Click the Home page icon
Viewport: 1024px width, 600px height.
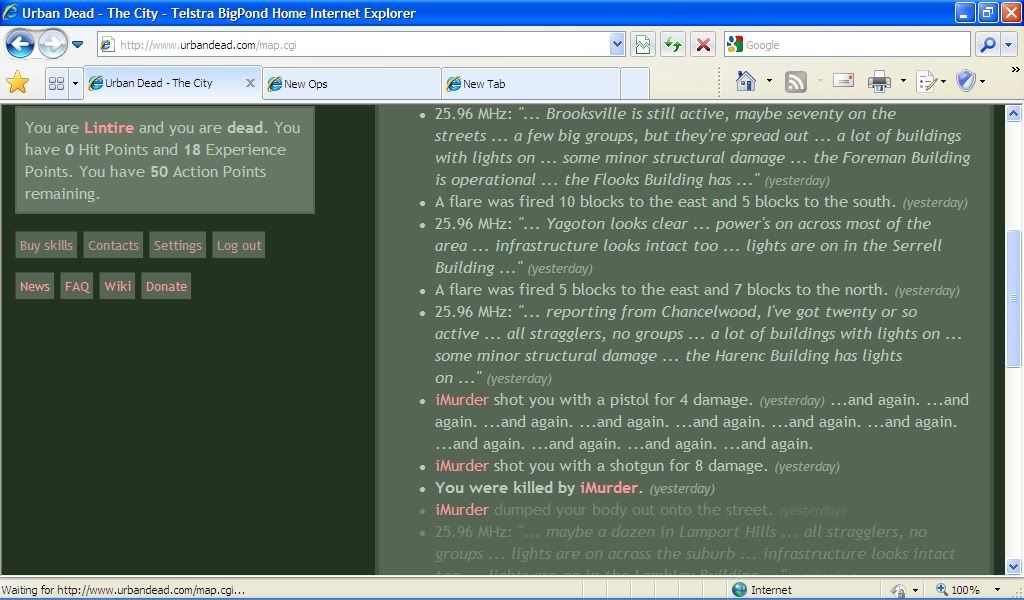coord(745,82)
